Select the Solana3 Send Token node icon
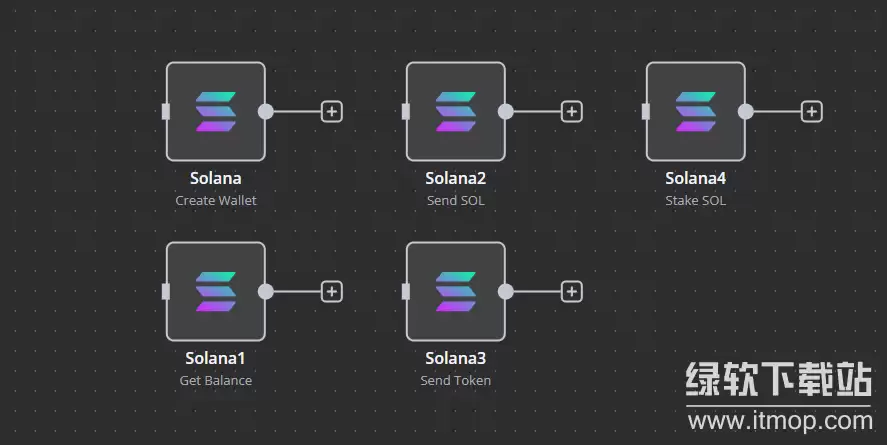Screen dimensions: 887x445 456,291
